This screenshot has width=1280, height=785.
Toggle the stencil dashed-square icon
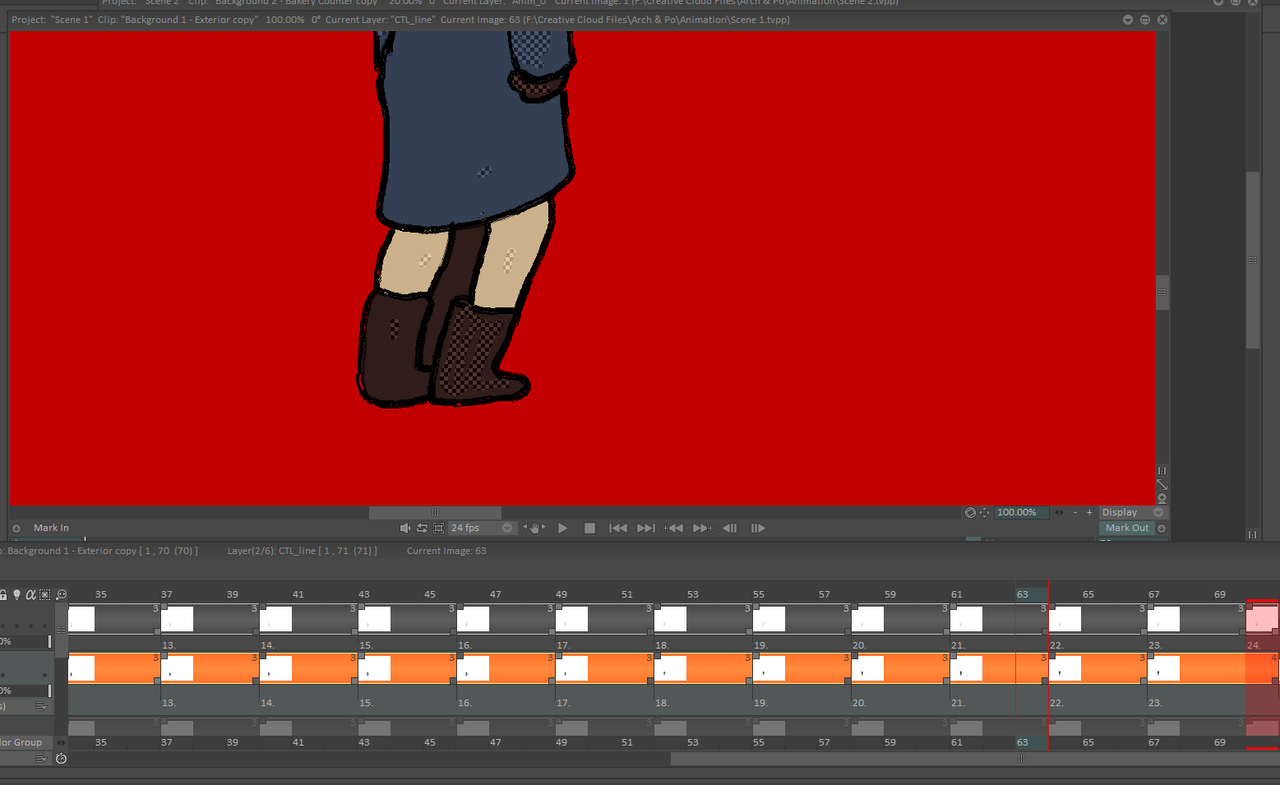coord(45,594)
